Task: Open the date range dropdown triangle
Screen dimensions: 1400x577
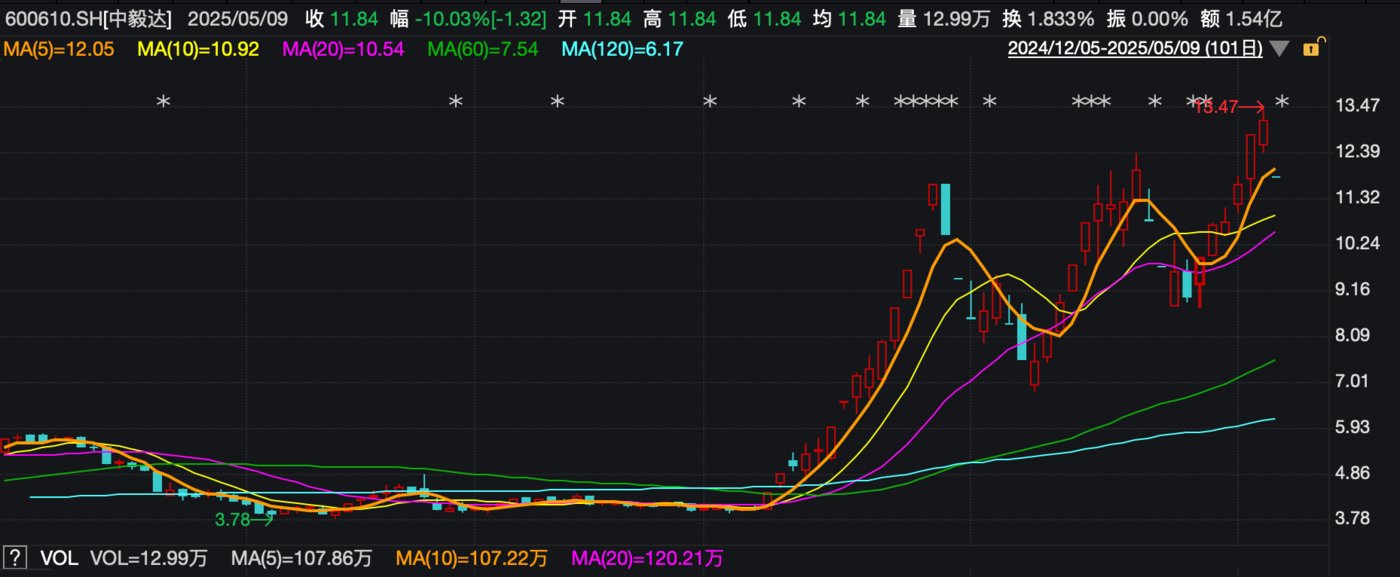Action: pyautogui.click(x=1280, y=48)
